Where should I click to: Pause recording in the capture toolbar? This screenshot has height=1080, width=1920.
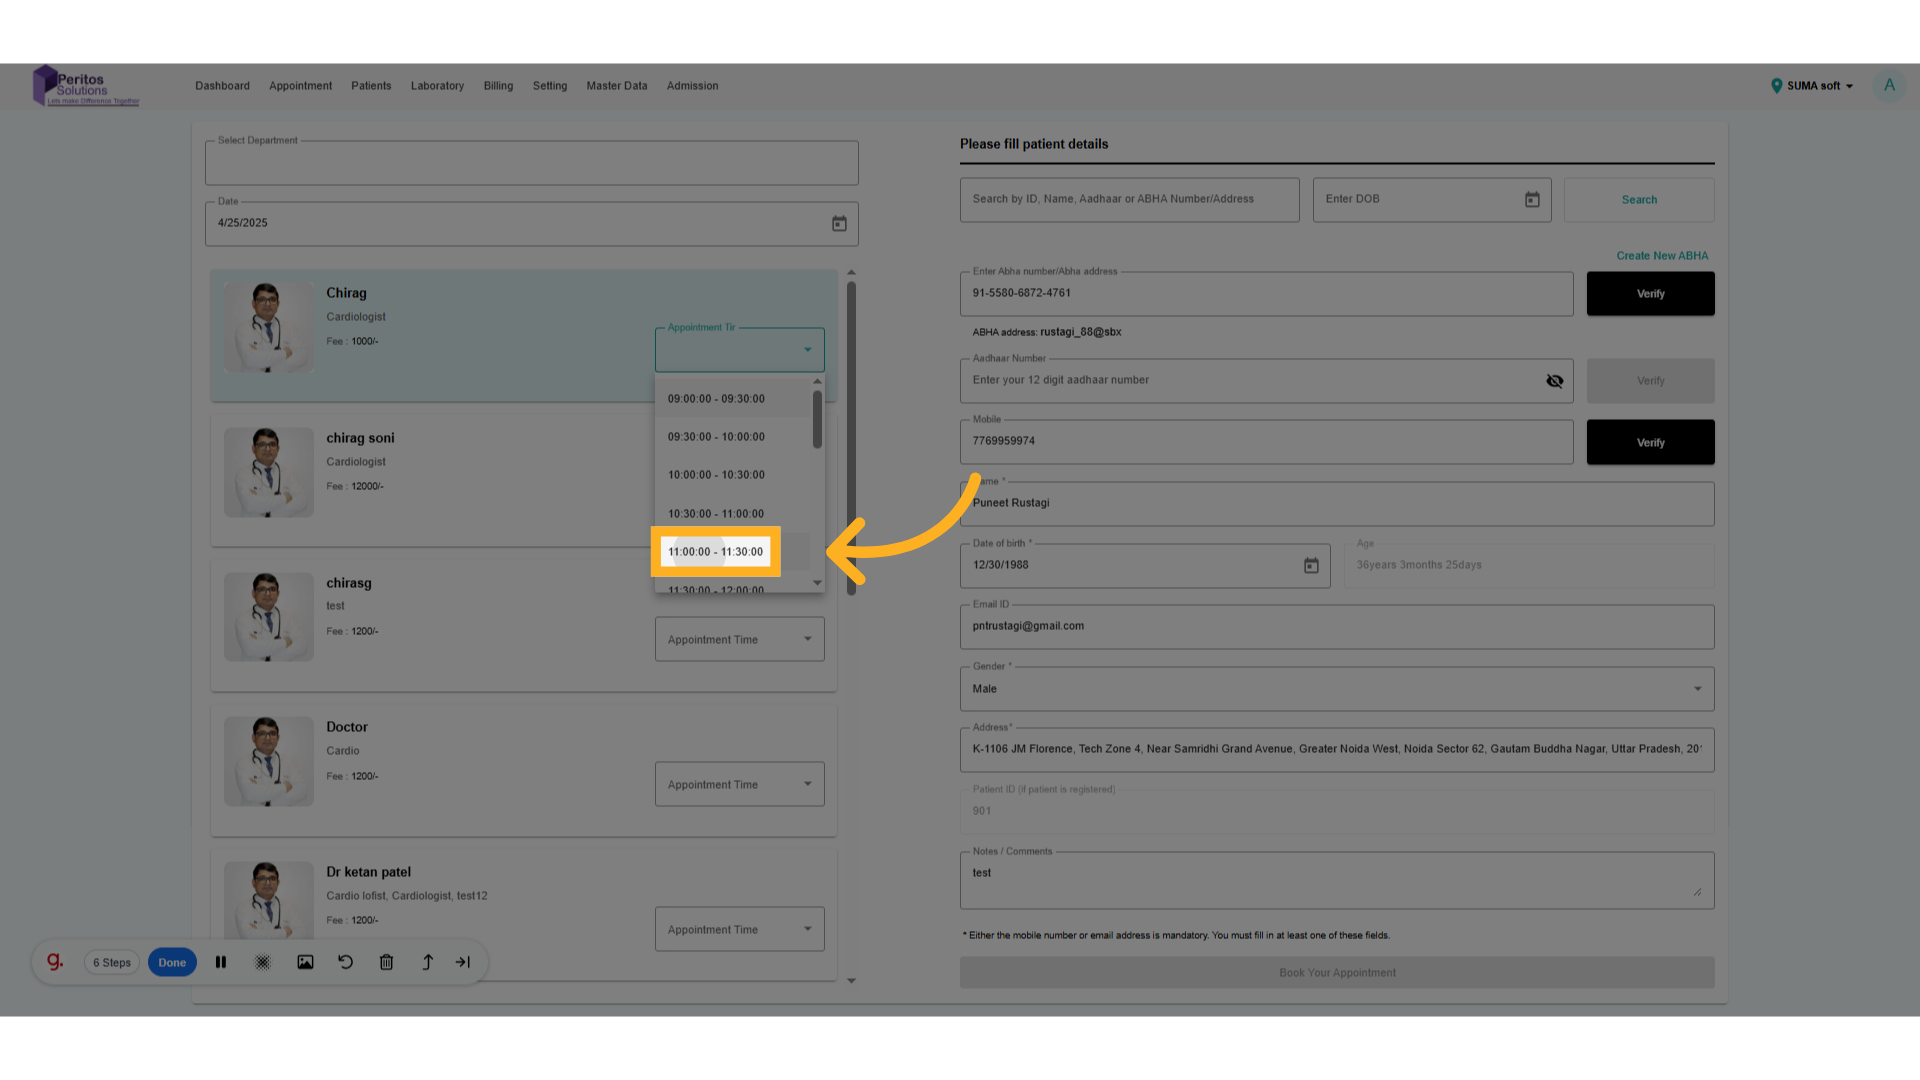(221, 962)
